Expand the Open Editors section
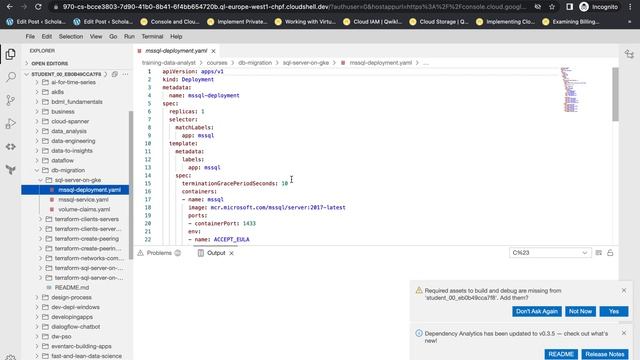The height and width of the screenshot is (360, 640). click(x=49, y=63)
